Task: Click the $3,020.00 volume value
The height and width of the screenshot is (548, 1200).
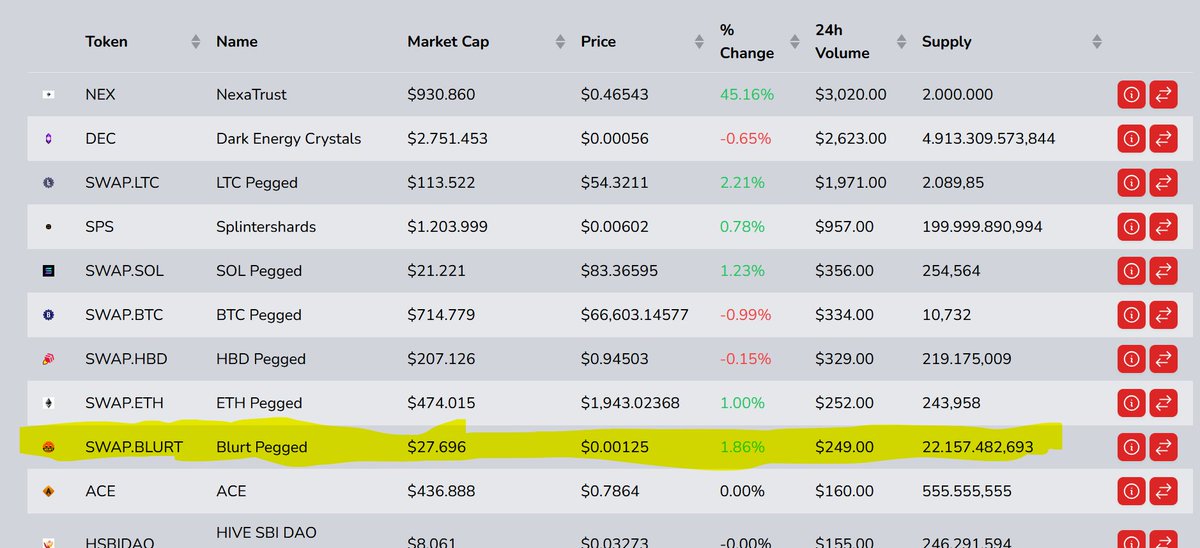Action: pos(850,95)
